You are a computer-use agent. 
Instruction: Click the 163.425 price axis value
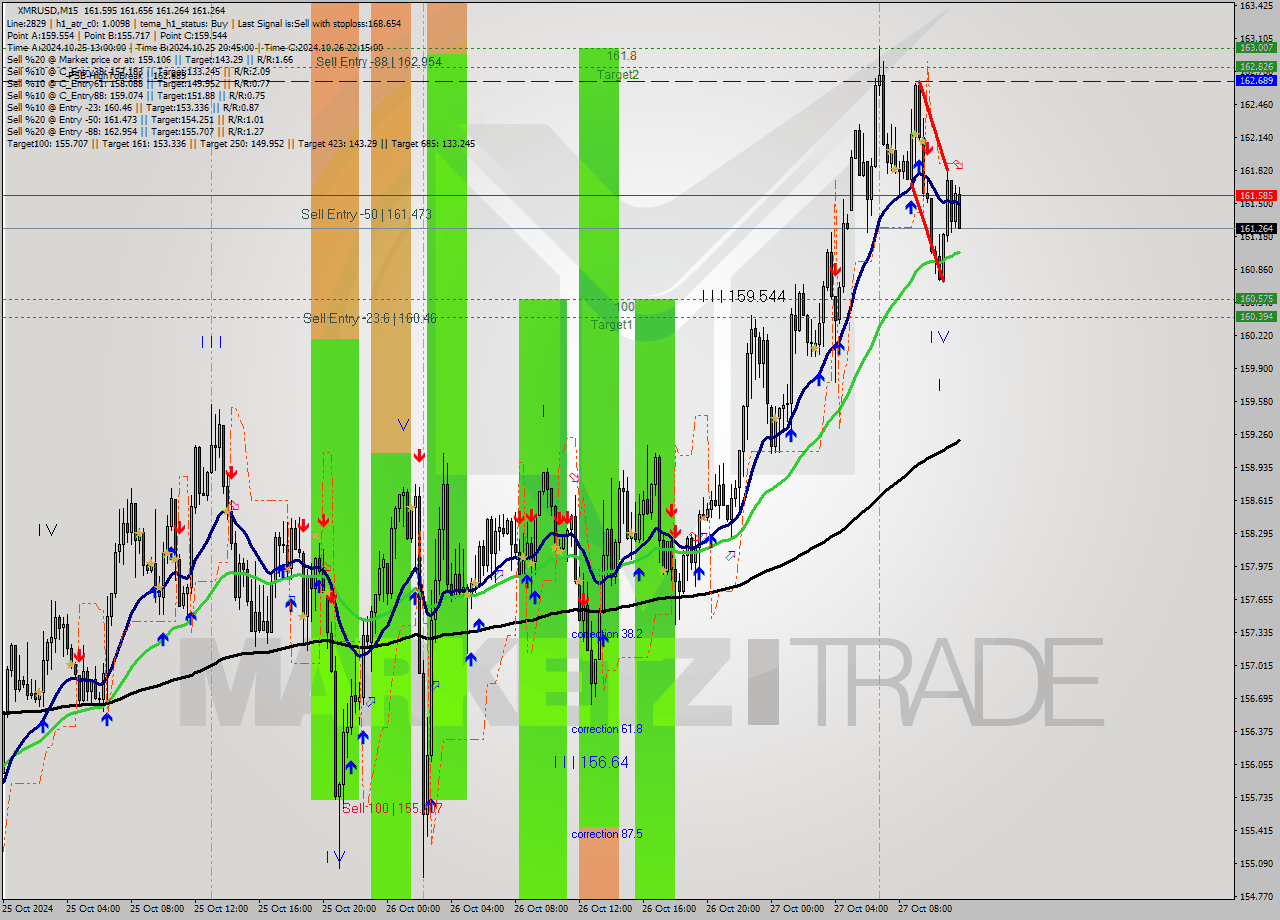[1255, 6]
